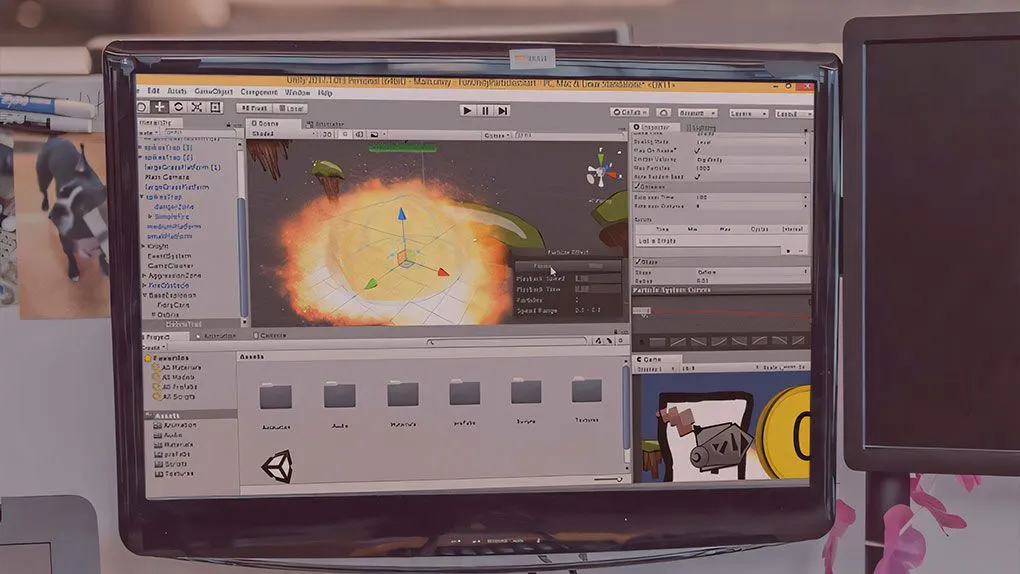Screen dimensions: 1020x574
Task: Toggle scene lighting icon
Action: 345,134
